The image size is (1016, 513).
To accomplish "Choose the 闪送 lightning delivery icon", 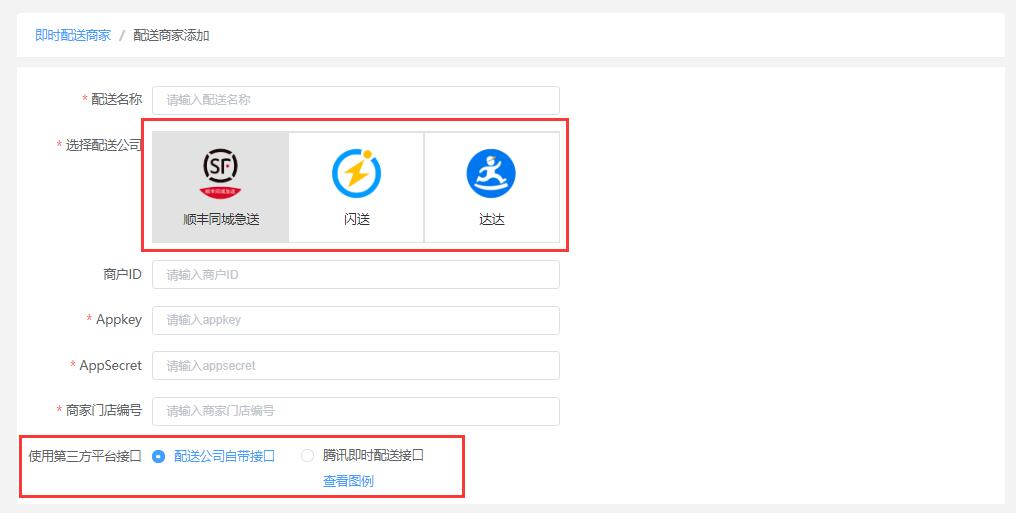I will tap(356, 173).
